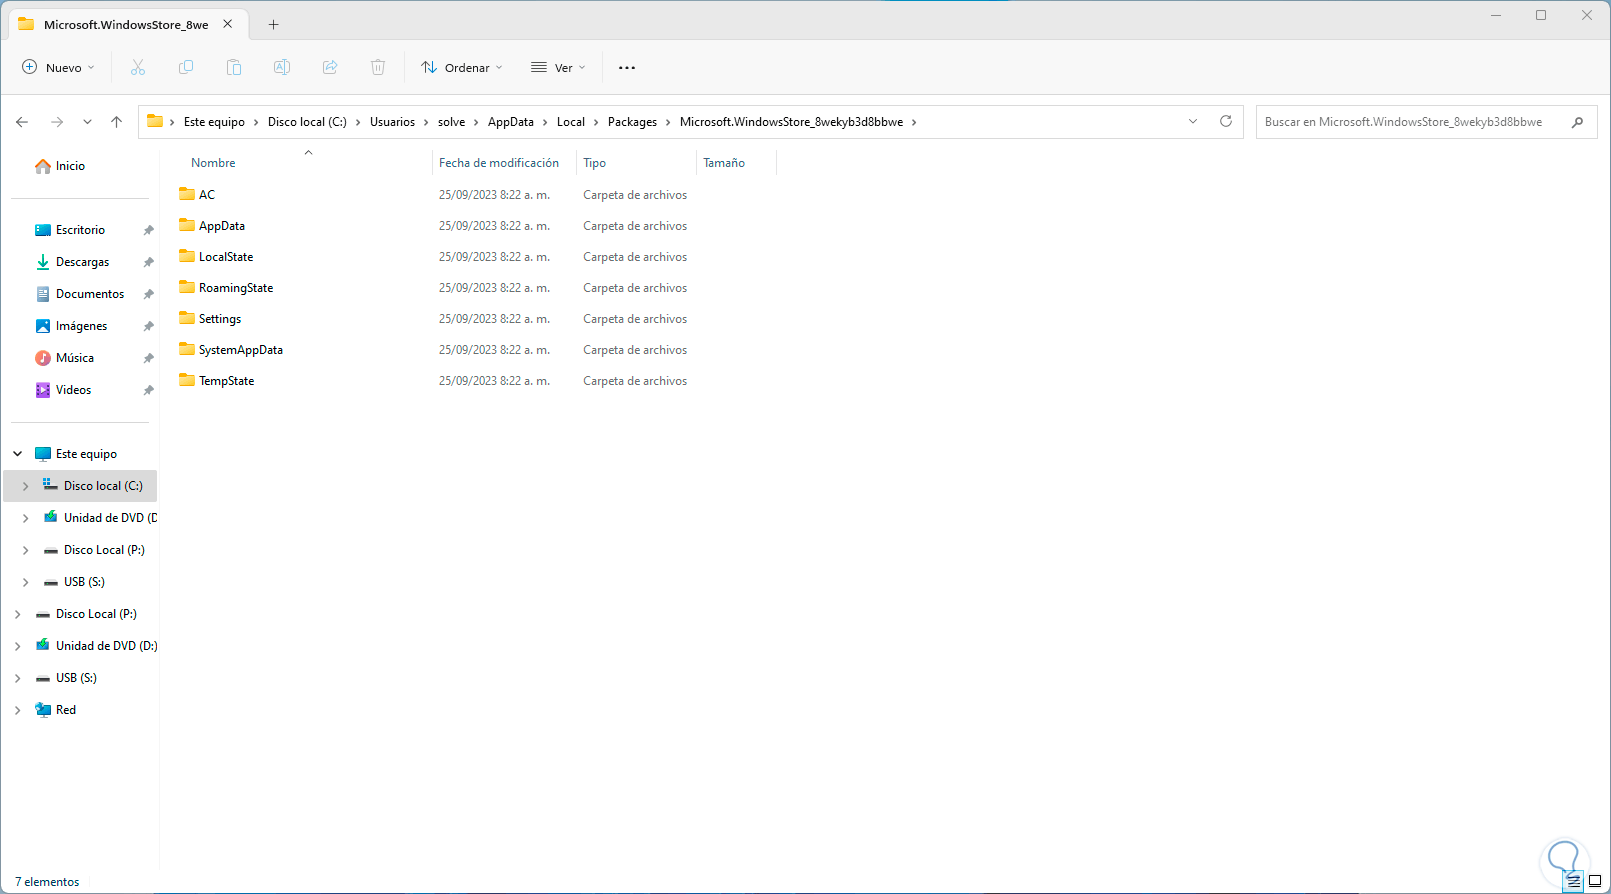Image resolution: width=1611 pixels, height=894 pixels.
Task: Click Local in the address breadcrumb
Action: [571, 122]
